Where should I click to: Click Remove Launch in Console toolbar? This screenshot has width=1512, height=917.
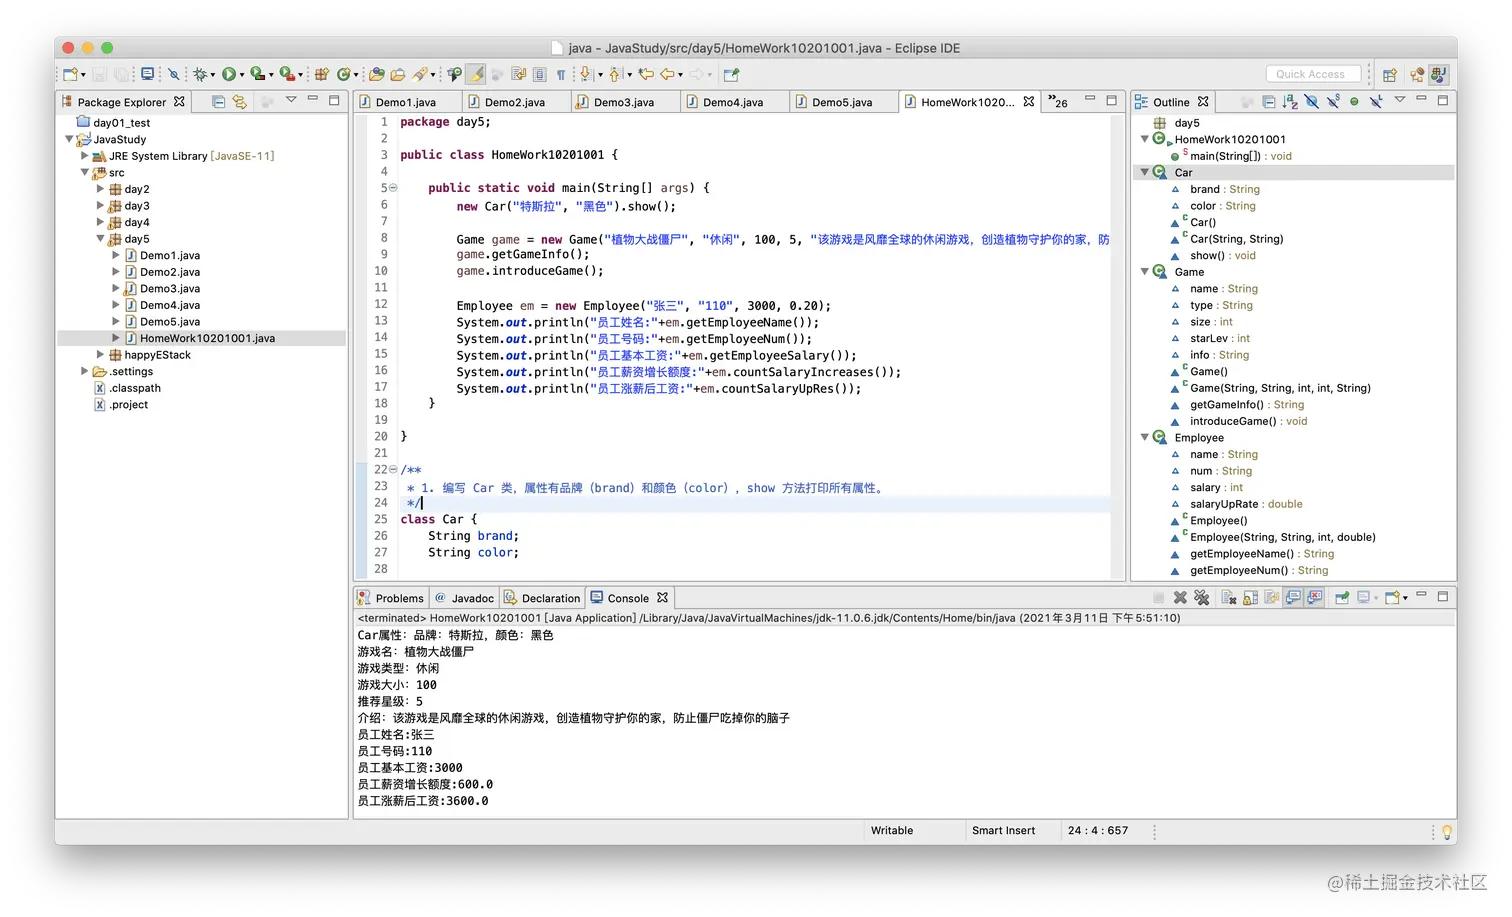(x=1180, y=597)
